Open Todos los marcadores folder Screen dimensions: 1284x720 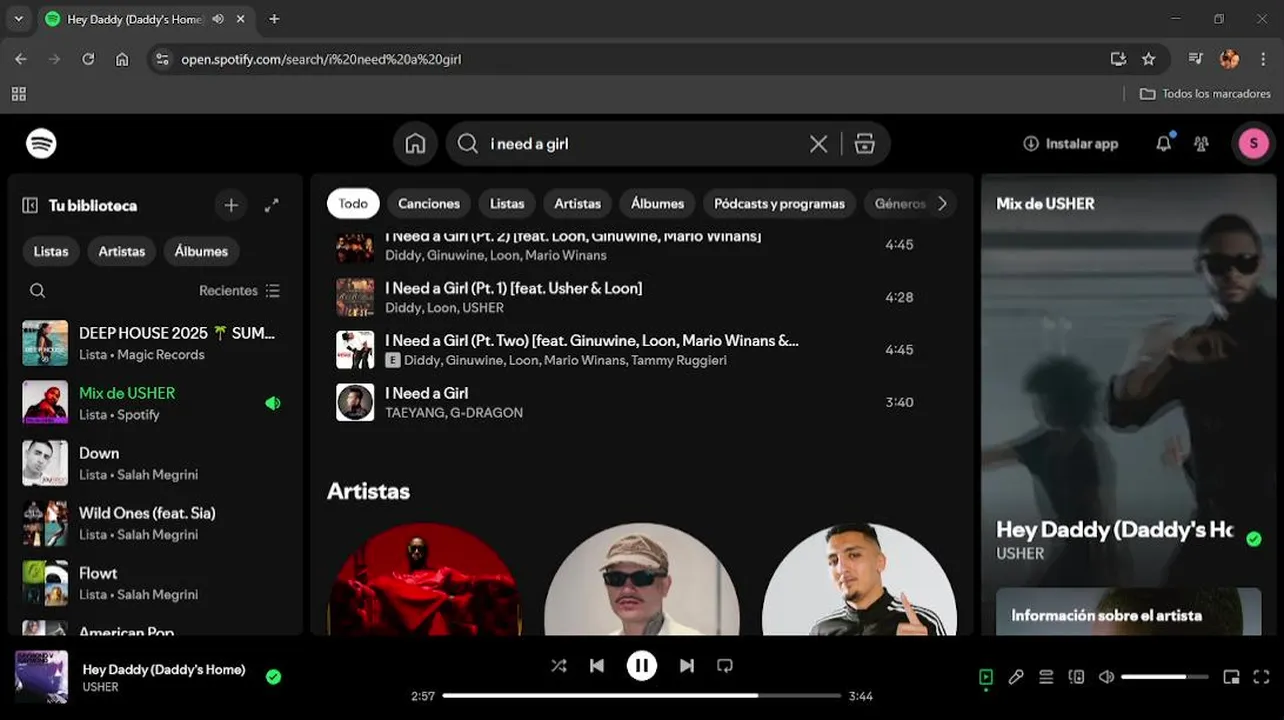click(1206, 94)
